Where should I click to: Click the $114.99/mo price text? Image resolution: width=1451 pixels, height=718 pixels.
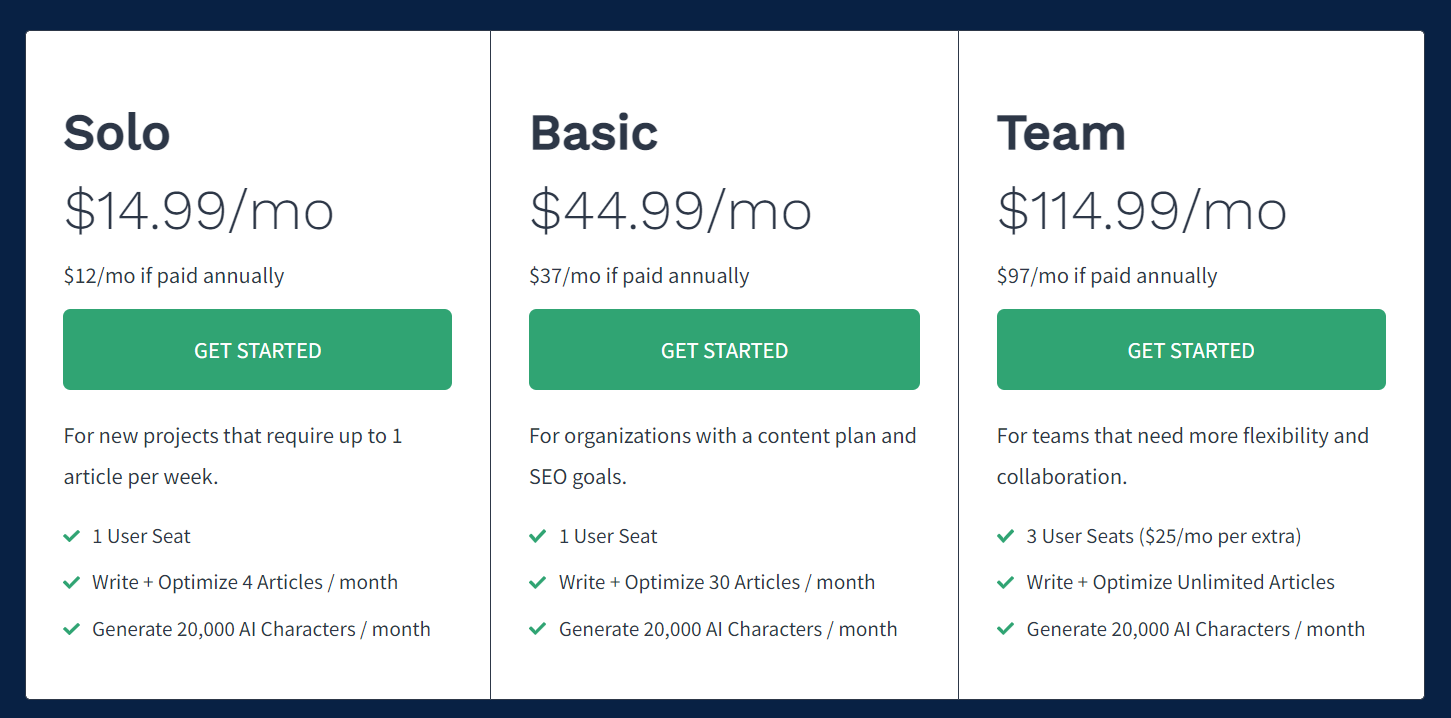(1142, 210)
